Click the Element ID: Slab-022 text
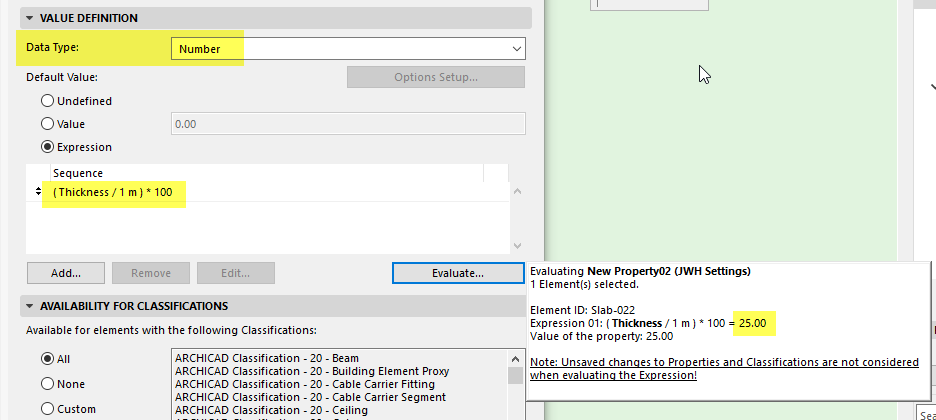The image size is (936, 420). point(583,310)
